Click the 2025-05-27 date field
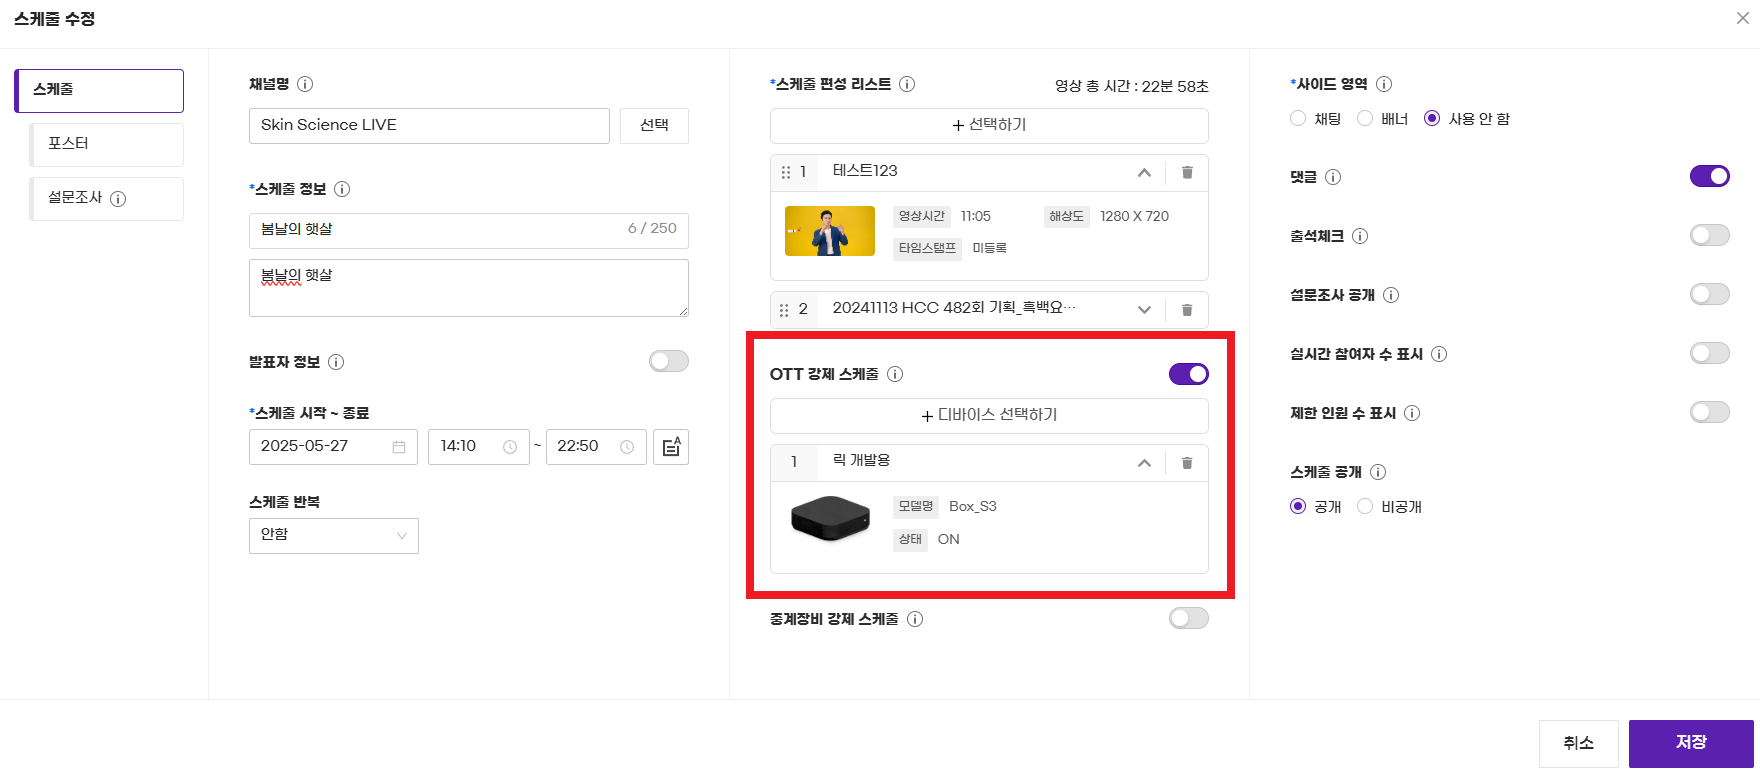The width and height of the screenshot is (1760, 776). click(333, 447)
